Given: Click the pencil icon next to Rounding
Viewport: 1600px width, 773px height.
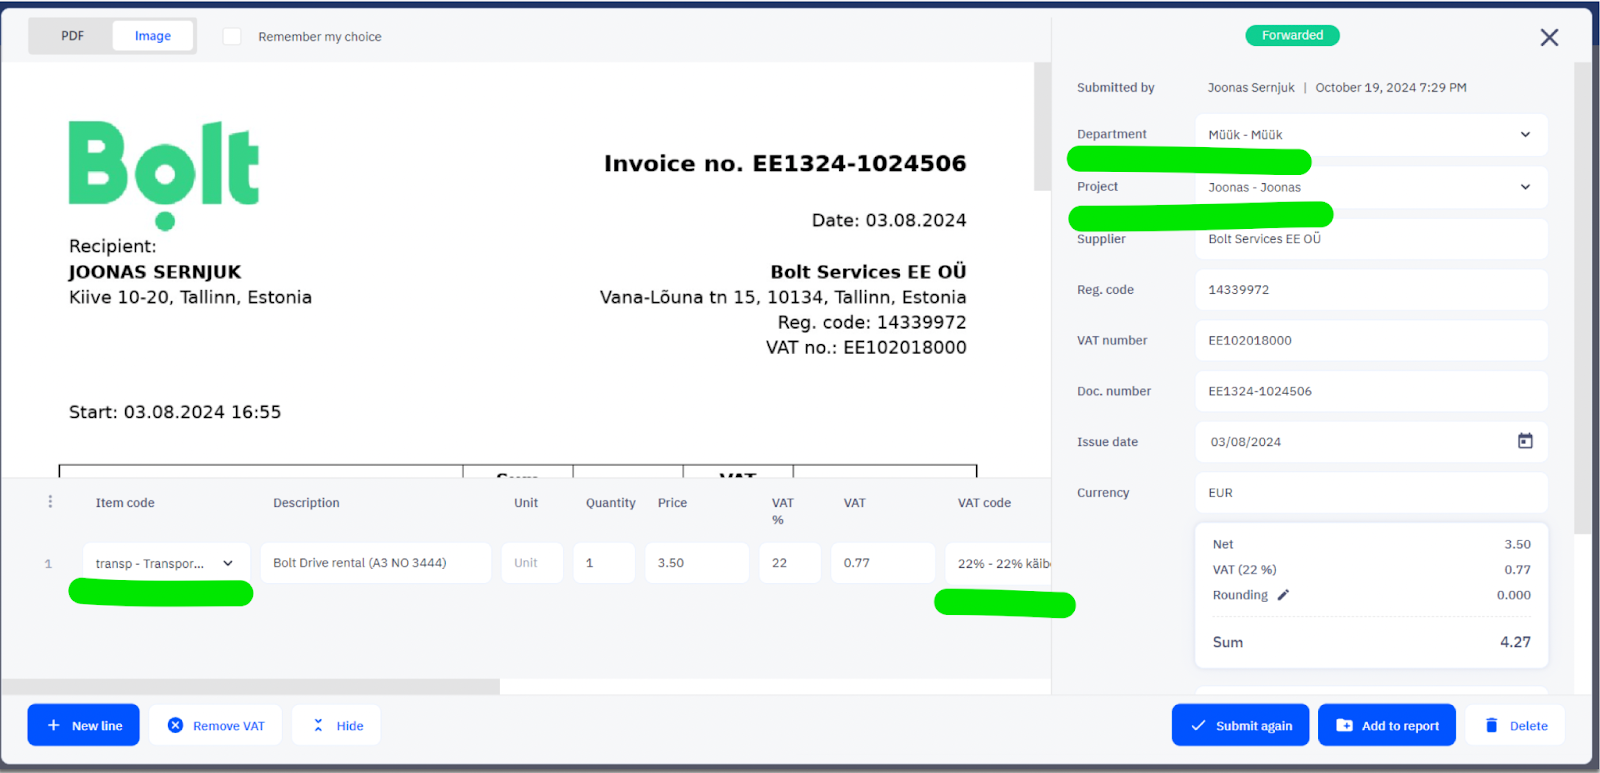Looking at the screenshot, I should pos(1283,595).
